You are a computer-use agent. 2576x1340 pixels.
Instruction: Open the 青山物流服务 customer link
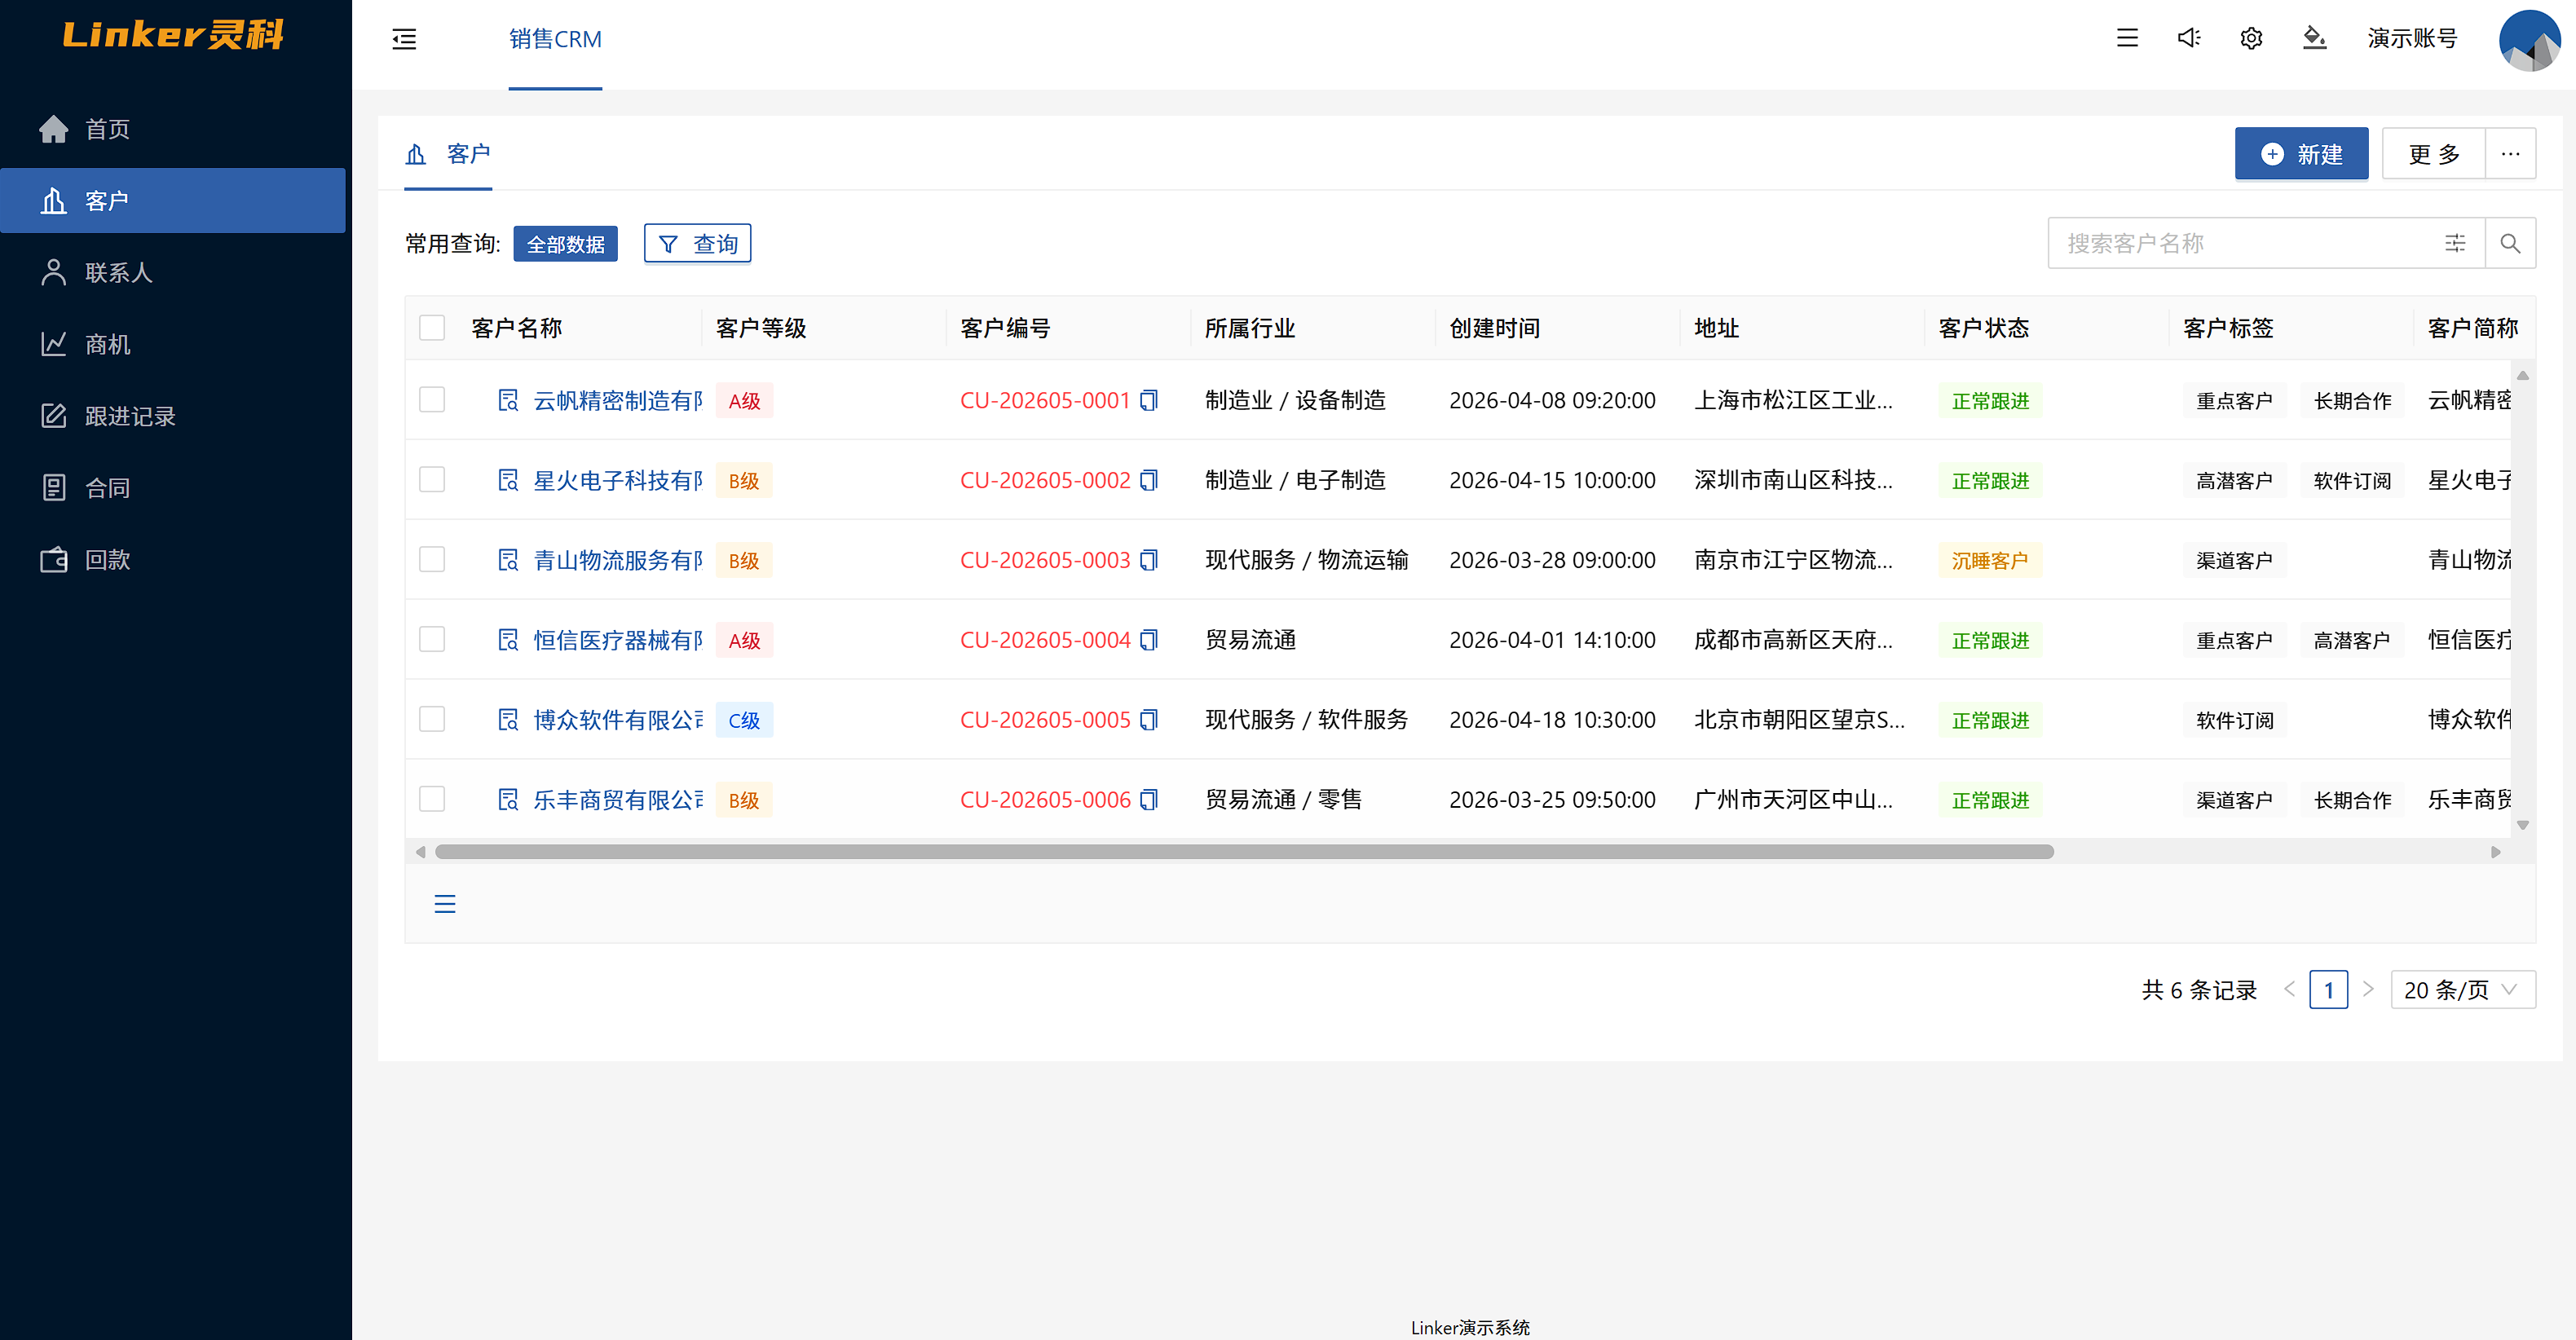pyautogui.click(x=617, y=560)
